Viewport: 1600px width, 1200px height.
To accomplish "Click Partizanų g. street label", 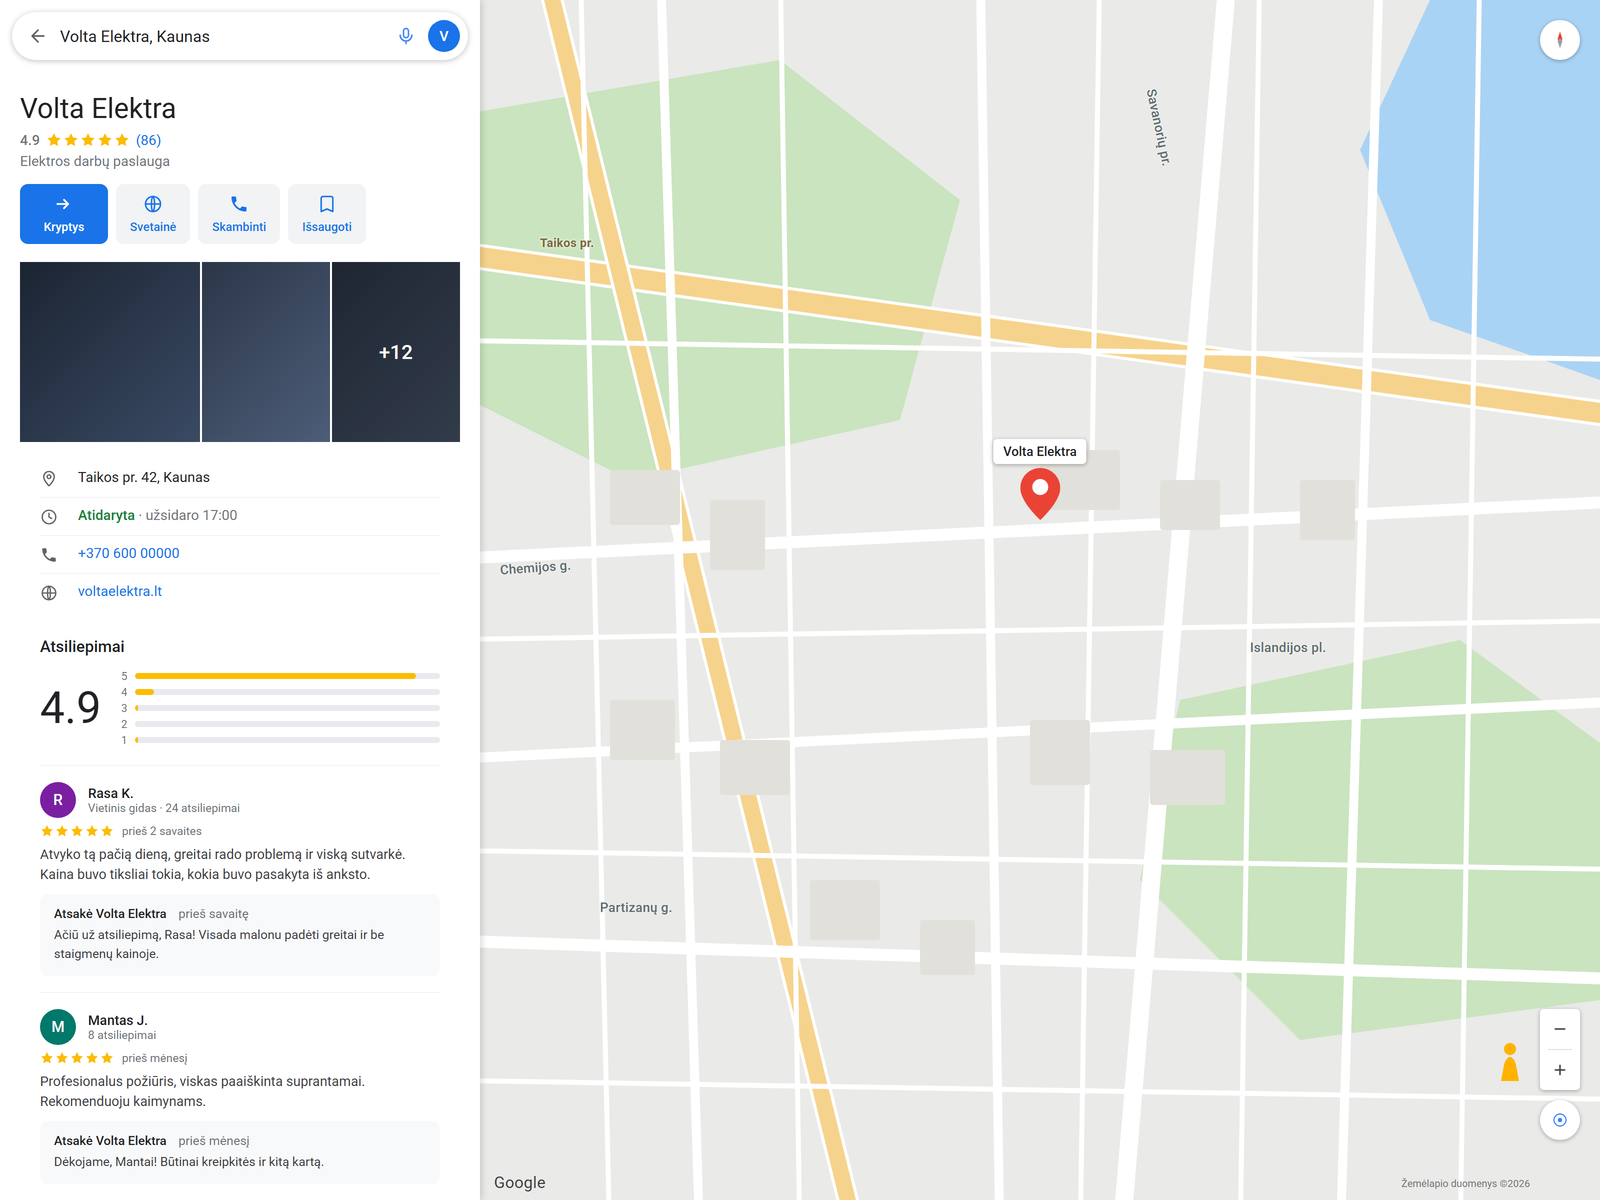I will point(636,907).
